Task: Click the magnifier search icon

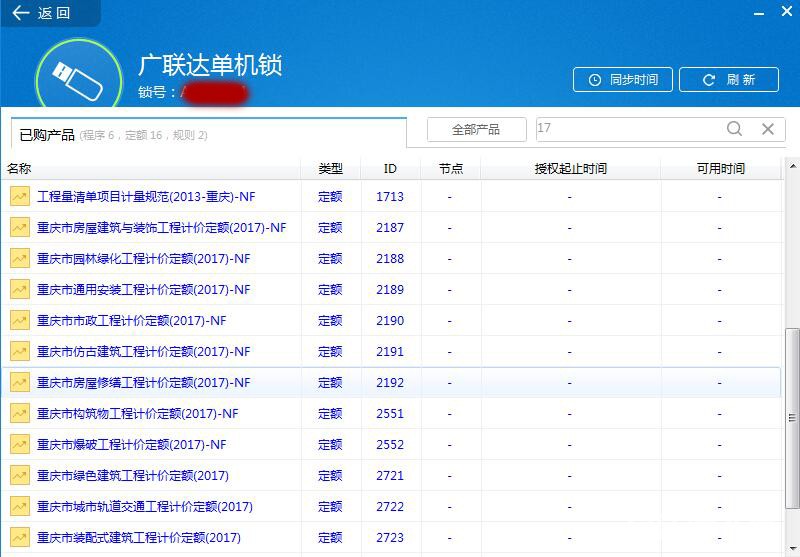Action: click(734, 129)
